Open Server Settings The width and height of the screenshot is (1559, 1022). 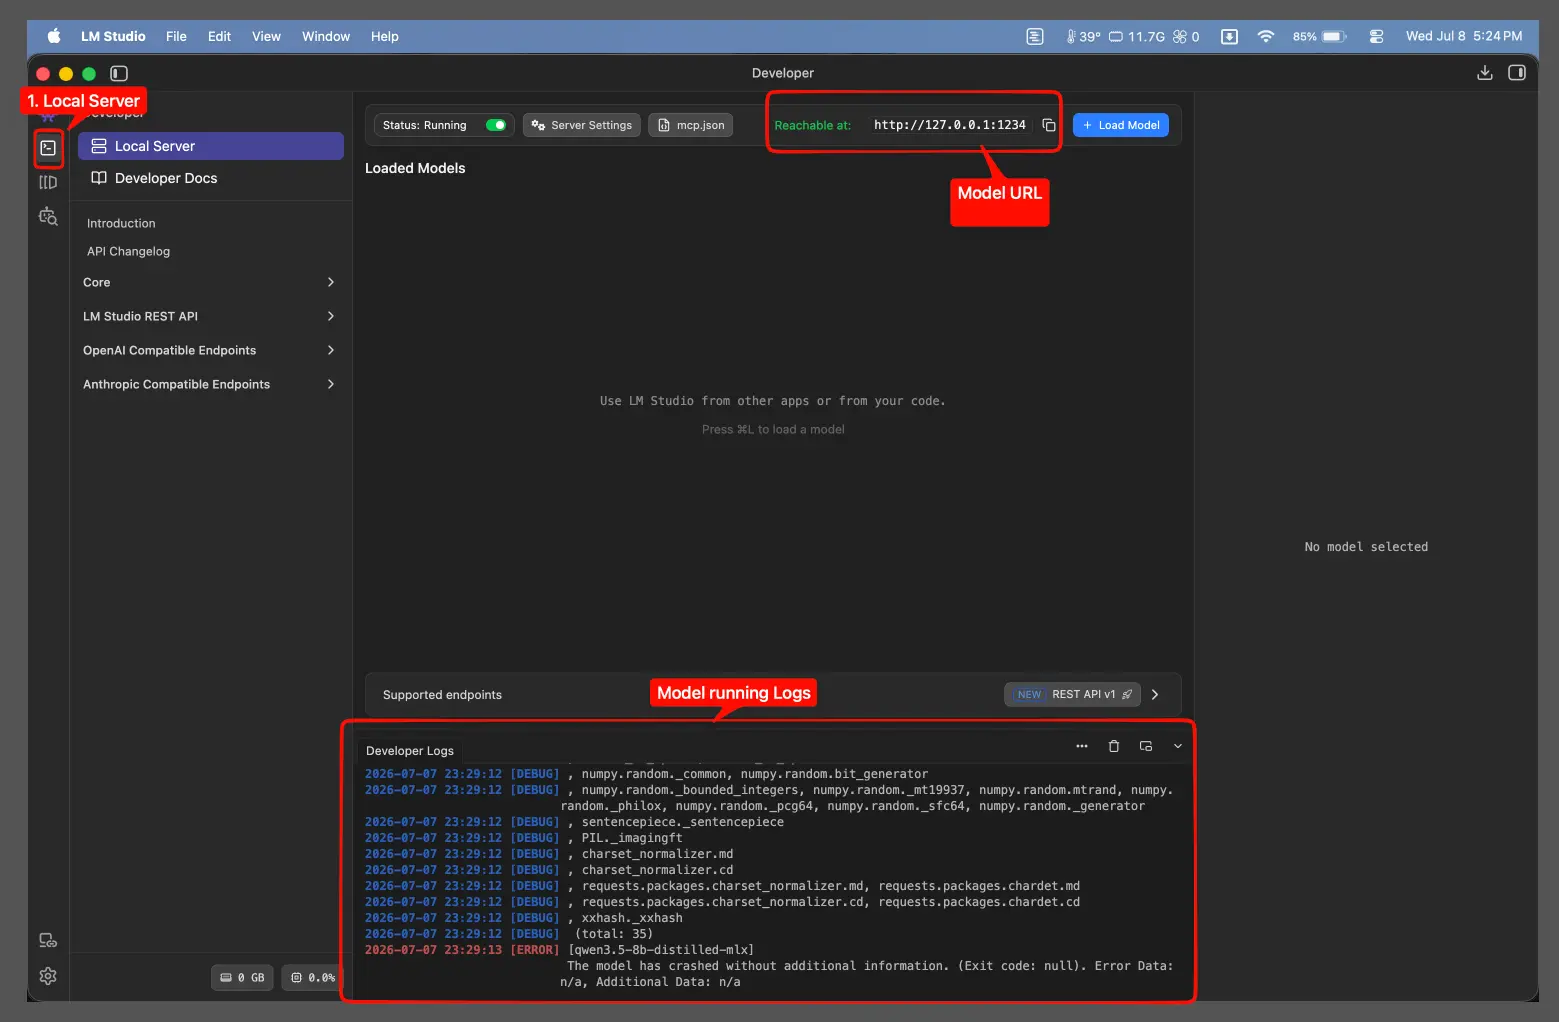coord(582,125)
